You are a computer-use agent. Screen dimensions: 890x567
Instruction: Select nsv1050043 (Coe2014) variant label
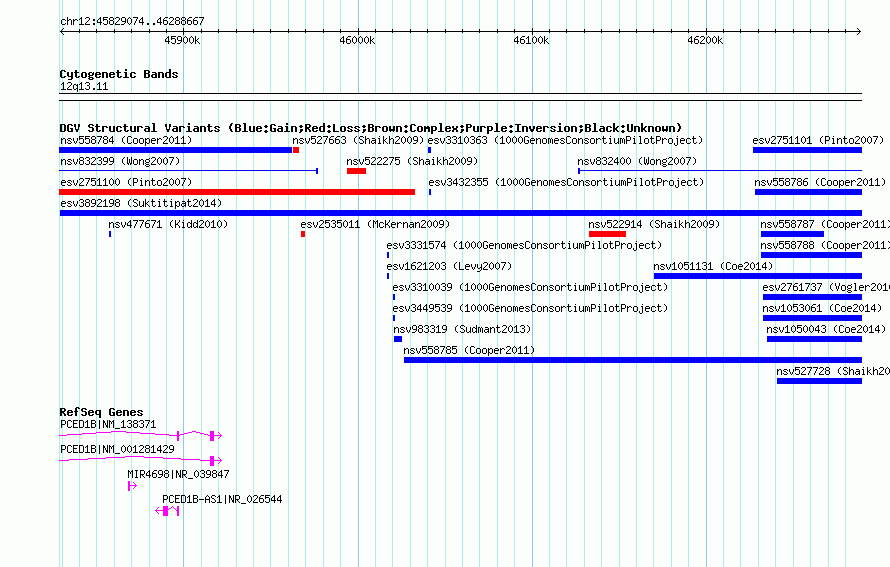point(826,329)
